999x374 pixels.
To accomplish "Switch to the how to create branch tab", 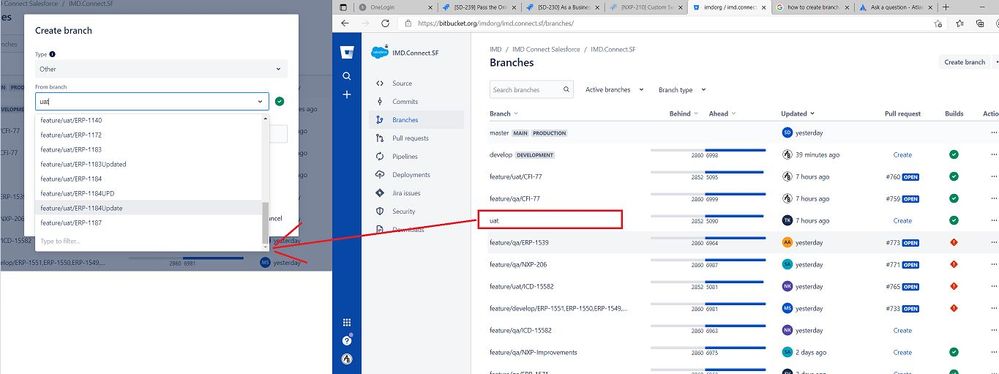I will click(813, 7).
